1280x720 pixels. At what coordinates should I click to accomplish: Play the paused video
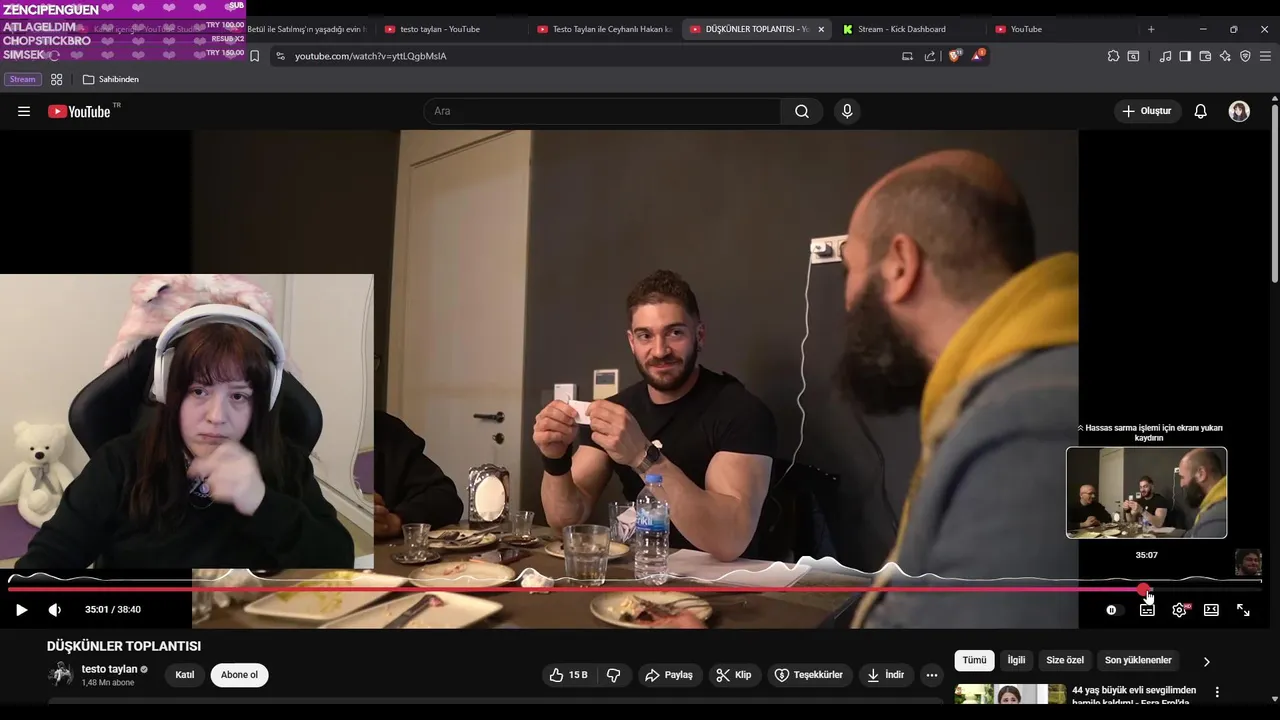pos(21,609)
